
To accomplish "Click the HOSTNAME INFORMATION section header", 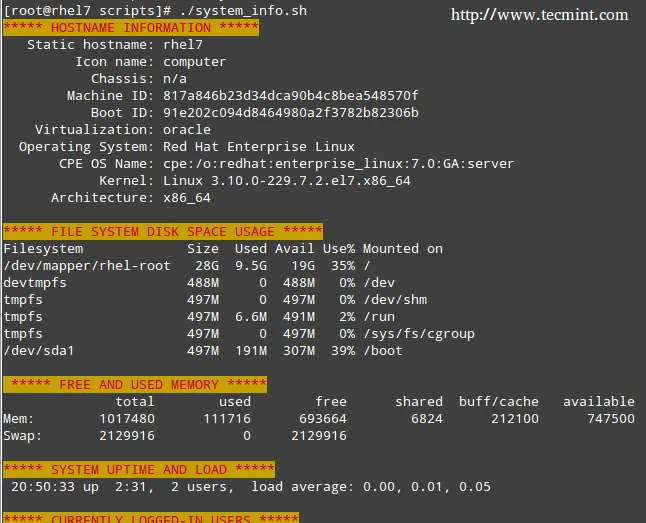I will [x=130, y=28].
